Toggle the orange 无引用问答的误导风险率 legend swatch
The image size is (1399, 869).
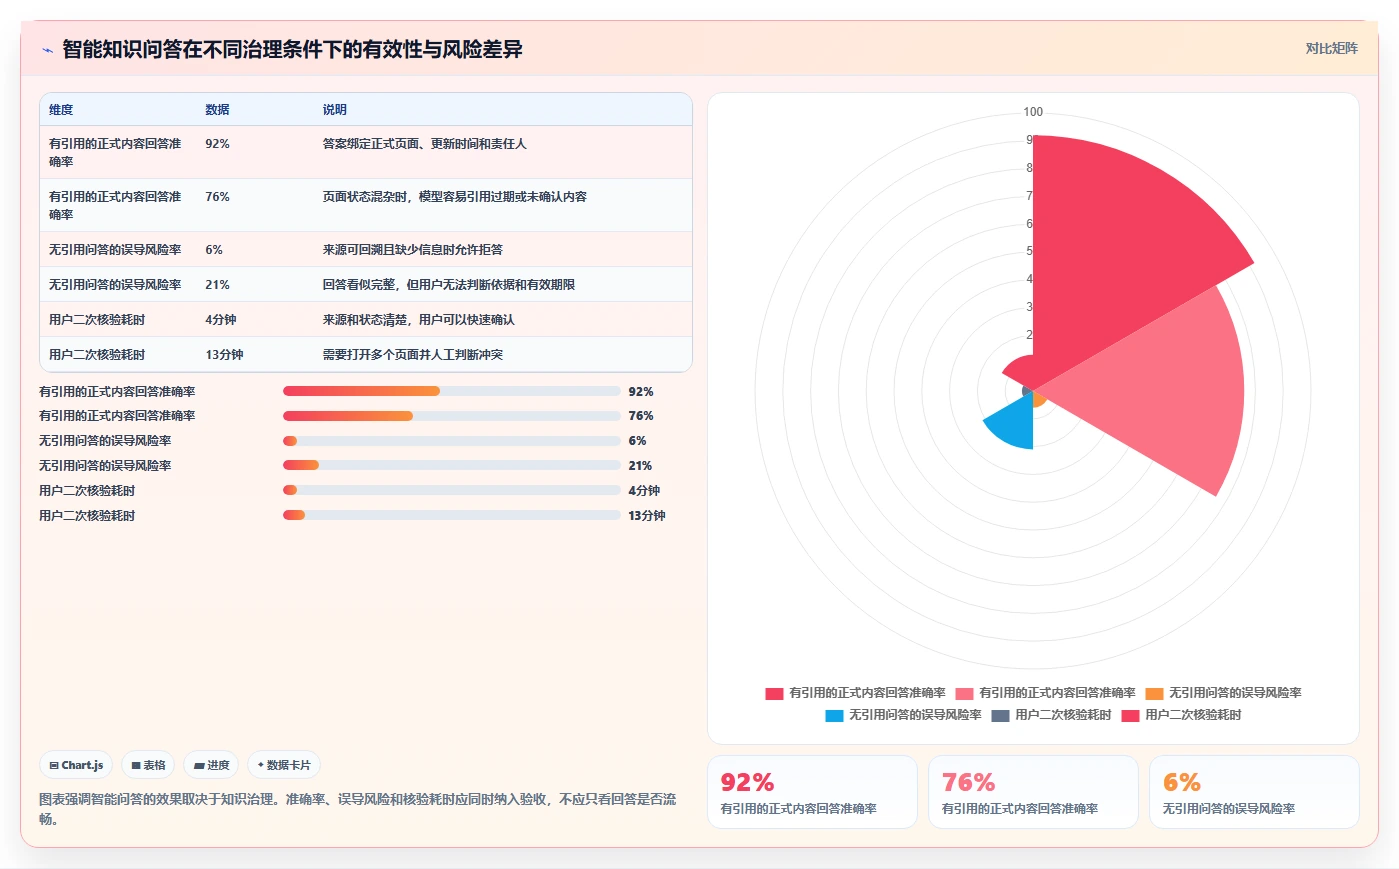1154,693
